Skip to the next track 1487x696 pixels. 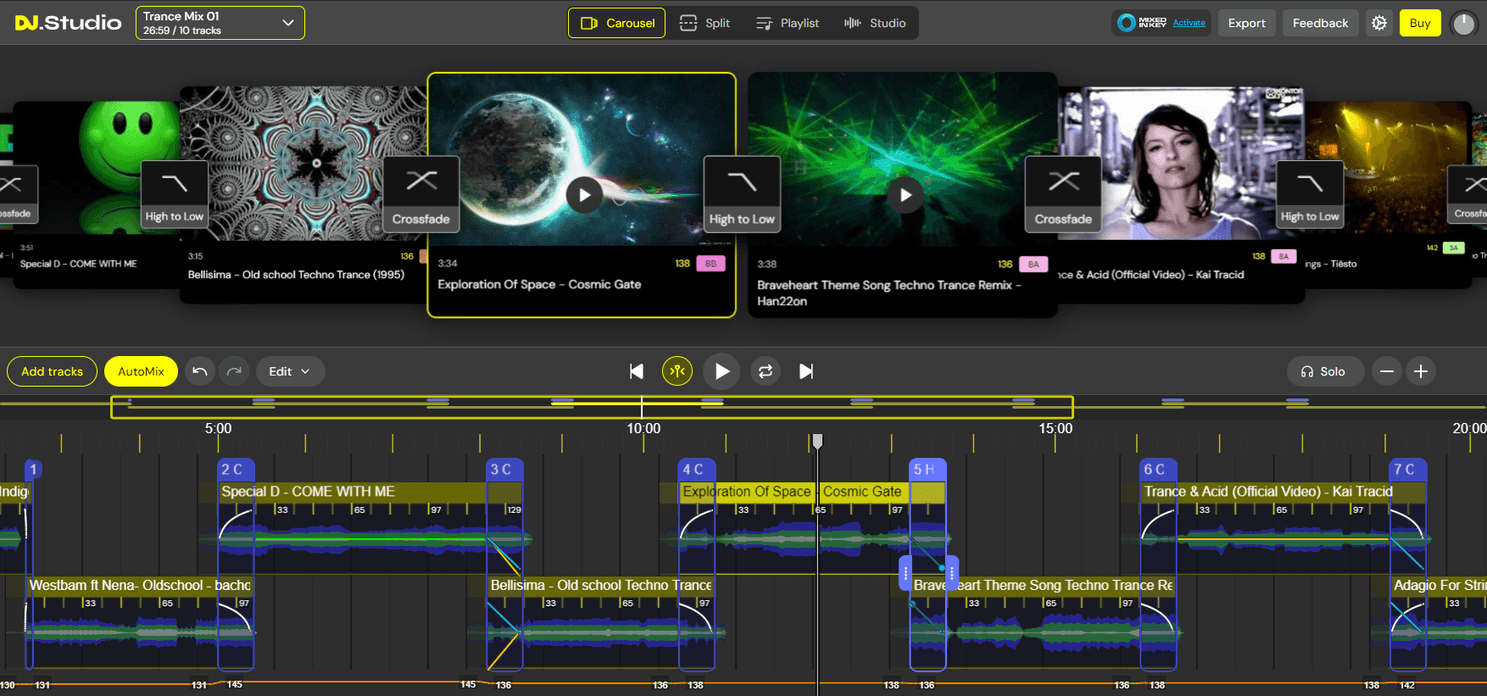tap(806, 371)
